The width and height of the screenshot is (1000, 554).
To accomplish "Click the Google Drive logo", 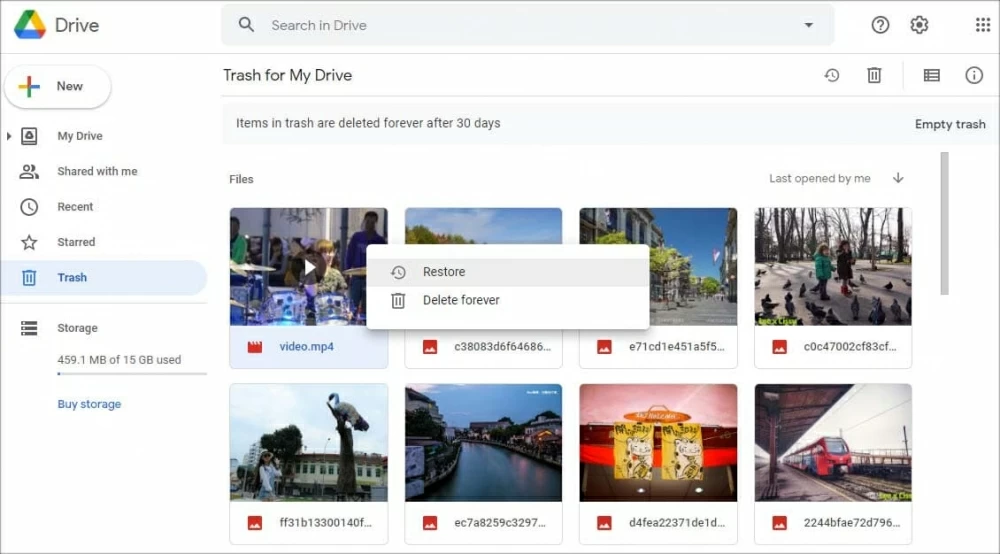I will pos(30,25).
